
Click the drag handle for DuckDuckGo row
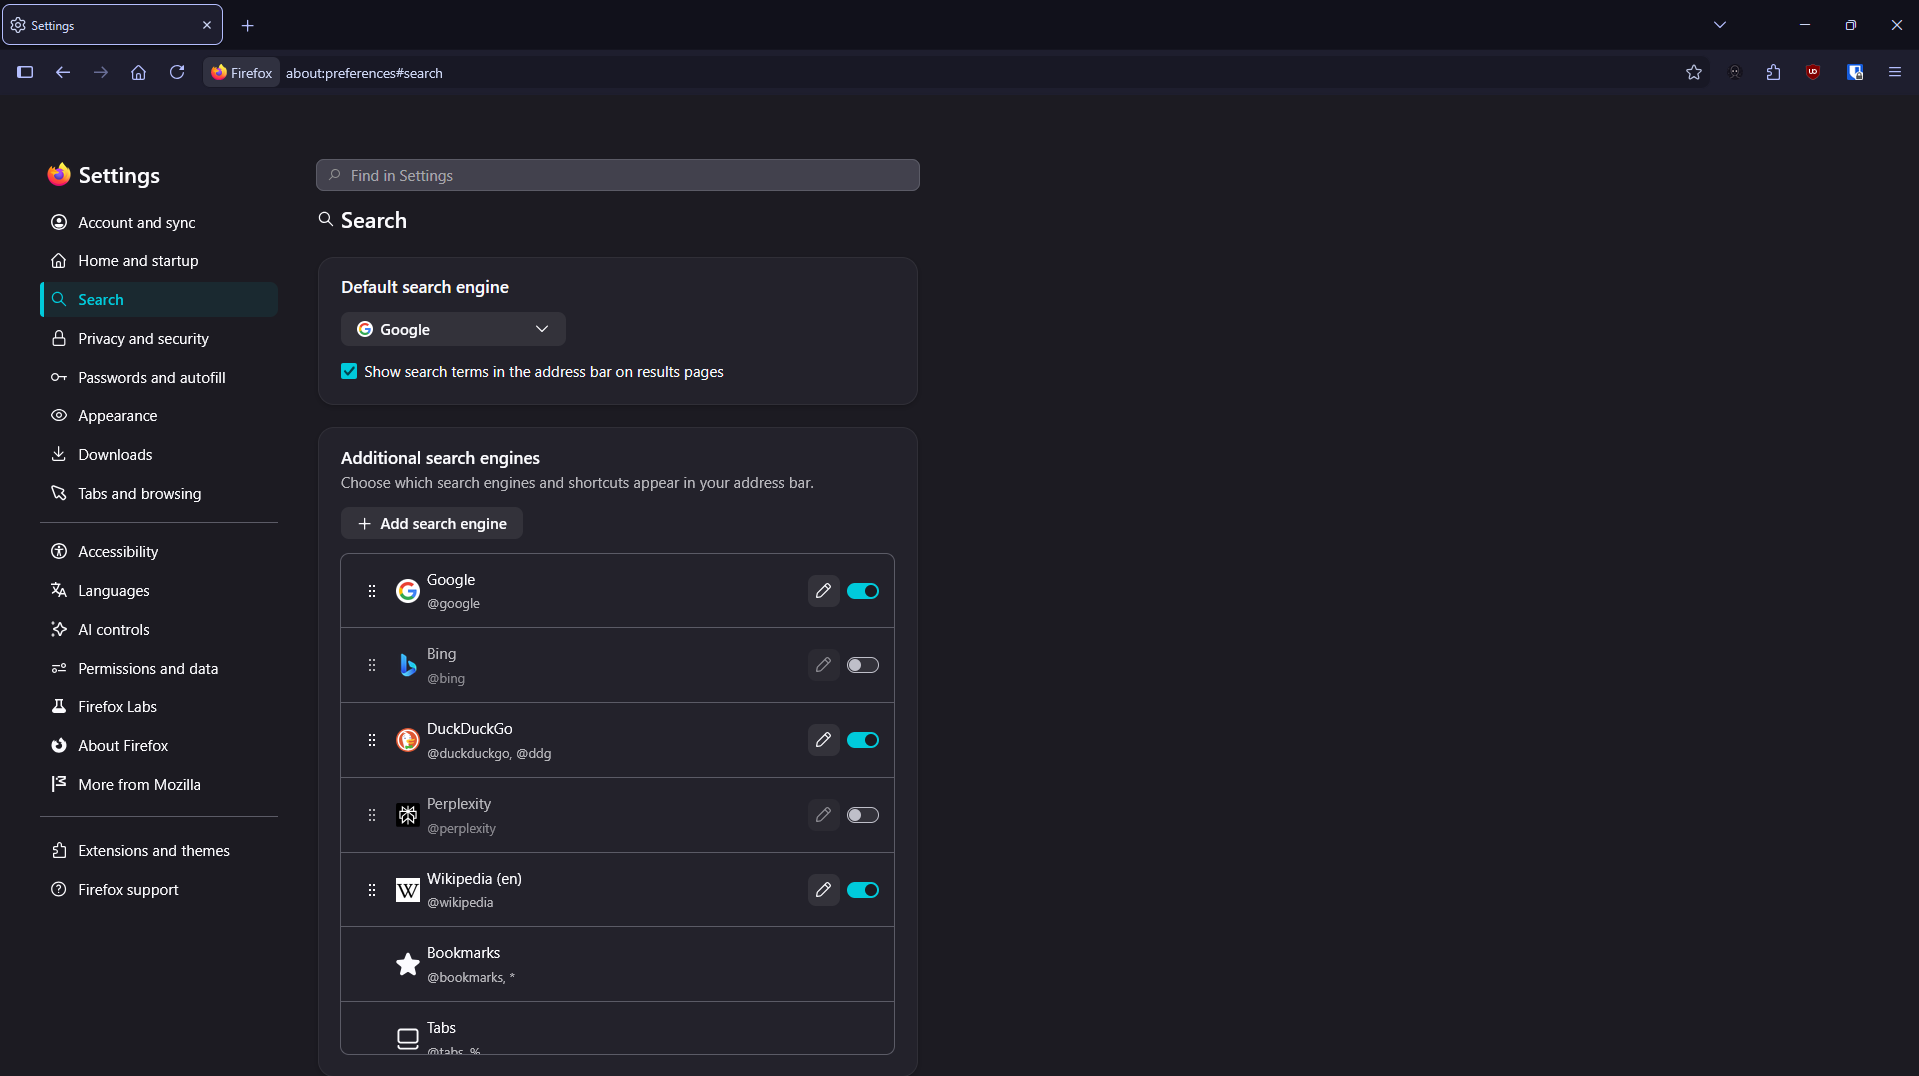tap(372, 740)
